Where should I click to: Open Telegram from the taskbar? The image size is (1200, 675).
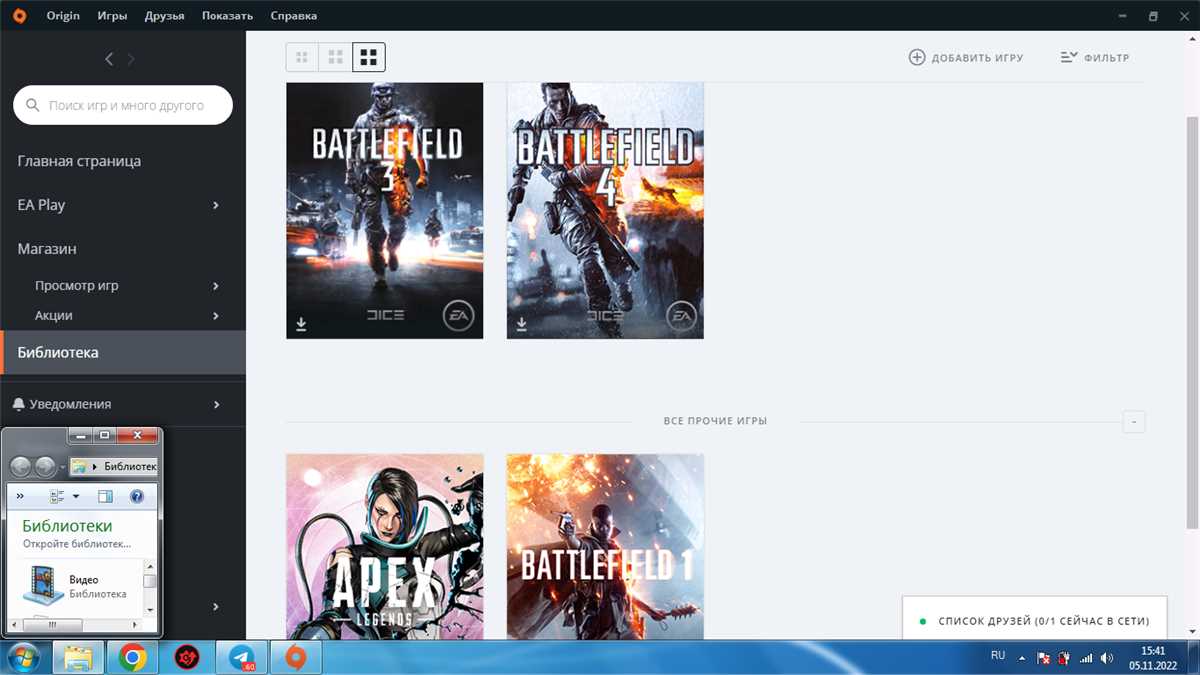click(240, 657)
